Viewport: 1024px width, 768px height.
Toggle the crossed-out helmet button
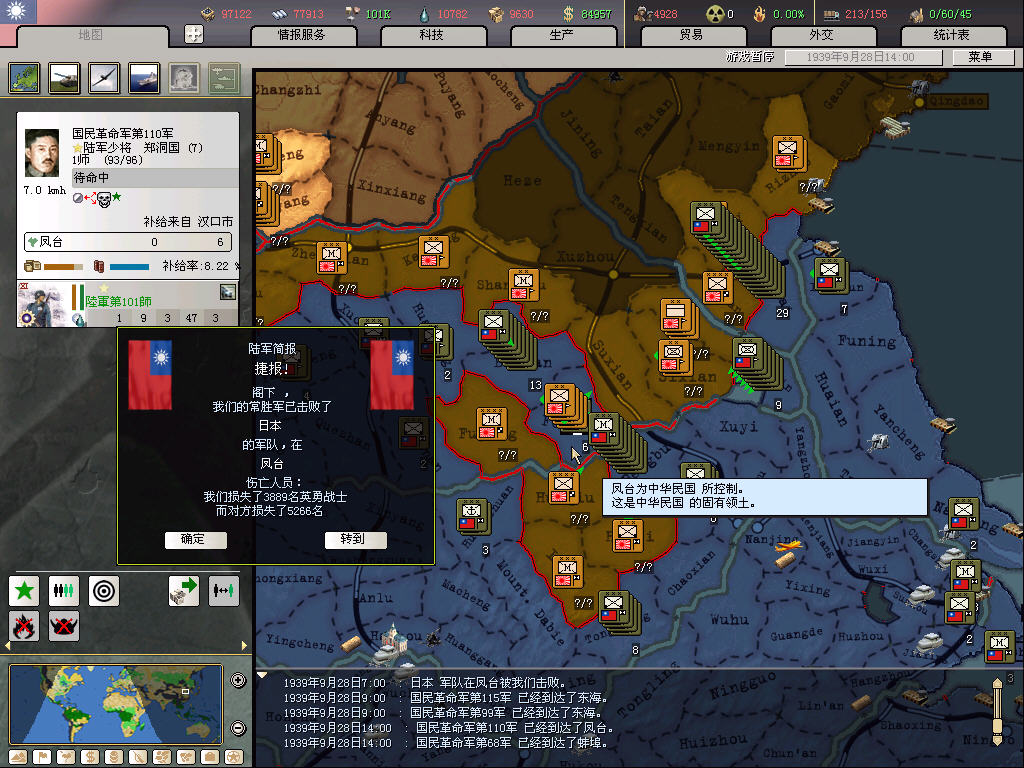[63, 626]
